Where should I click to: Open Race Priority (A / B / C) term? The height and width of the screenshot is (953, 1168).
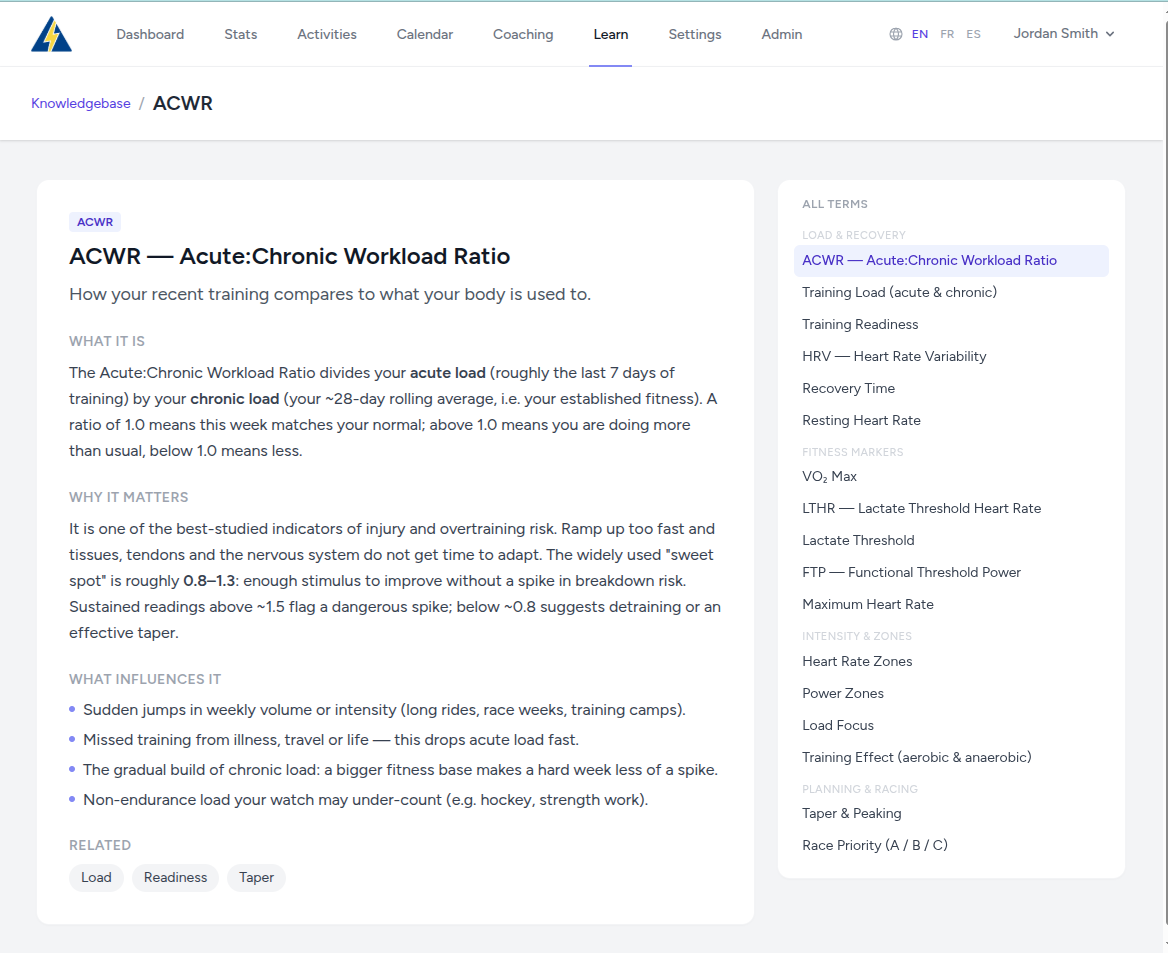click(951, 846)
